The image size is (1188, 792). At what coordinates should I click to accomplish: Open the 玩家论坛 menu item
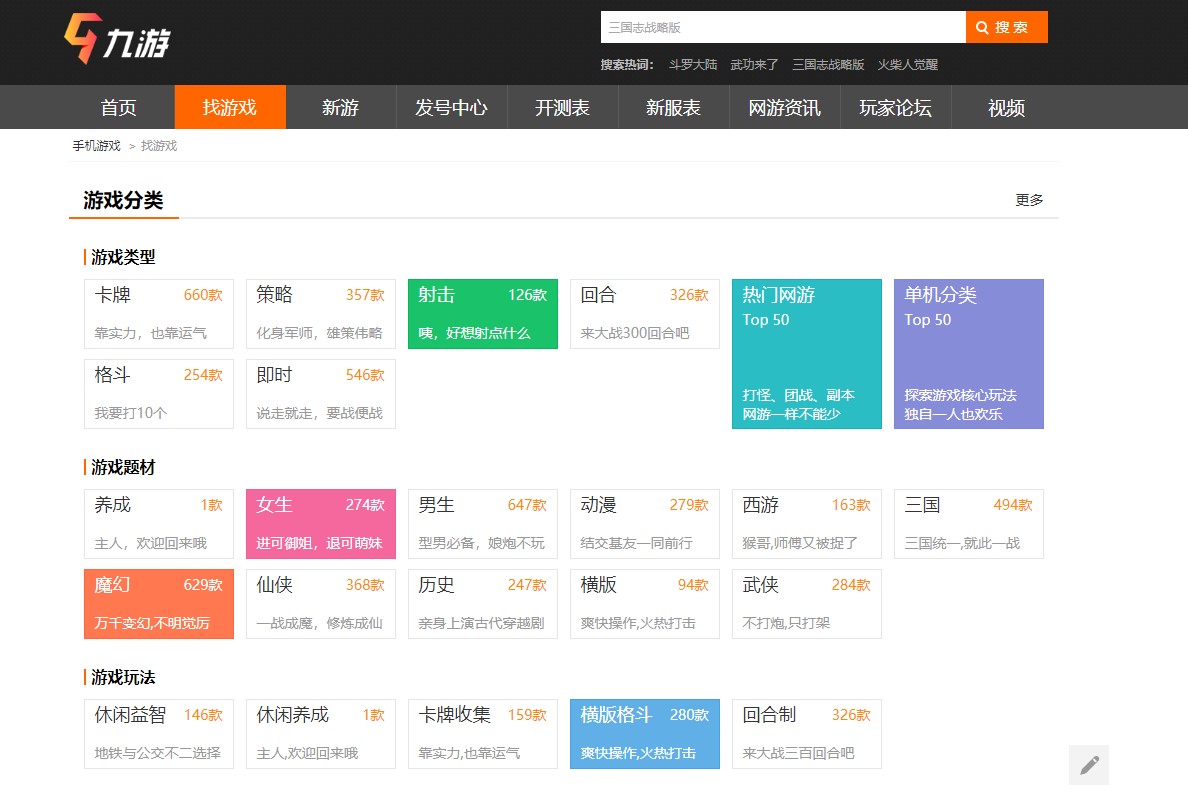[x=895, y=108]
